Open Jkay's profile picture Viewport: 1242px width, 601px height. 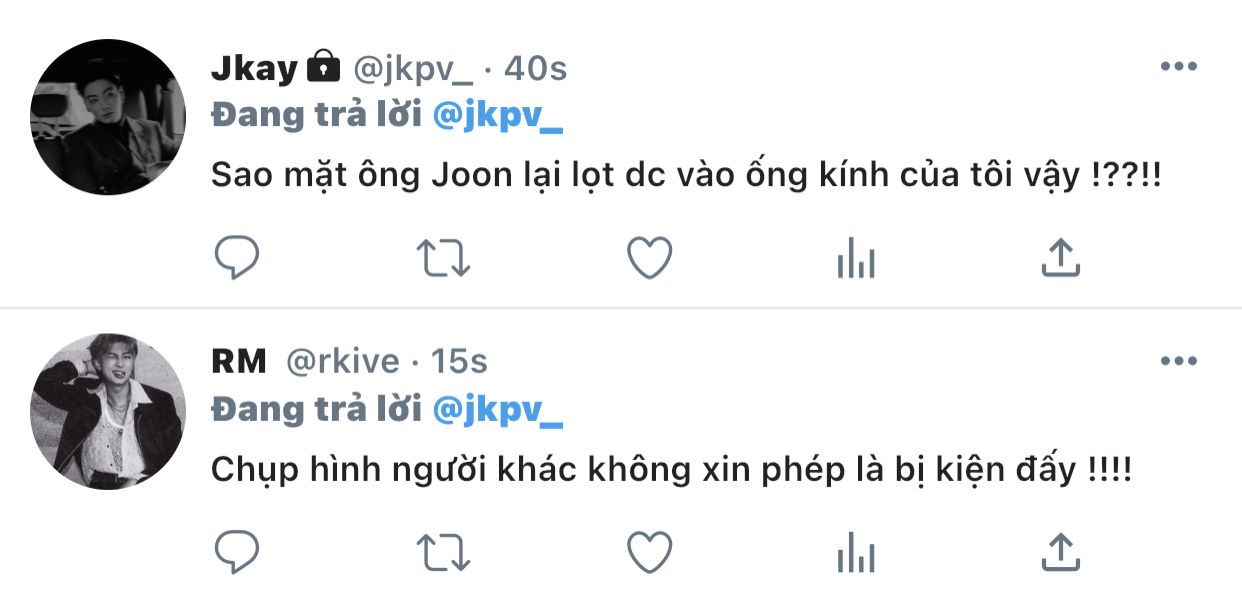108,117
